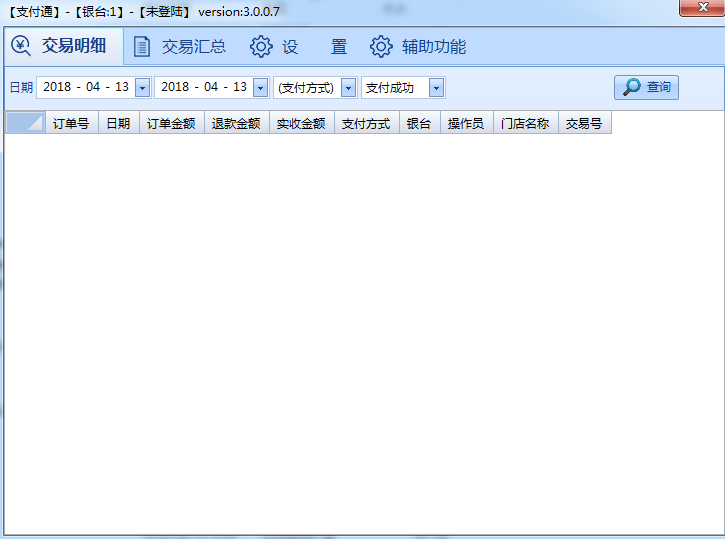Screen dimensions: 725x539
Task: Expand the start date picker dropdown
Action: click(142, 88)
